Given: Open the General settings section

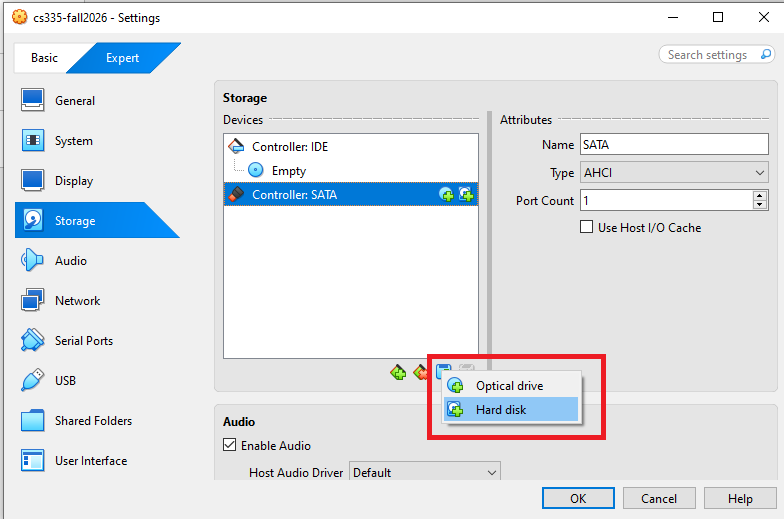Looking at the screenshot, I should coord(74,100).
